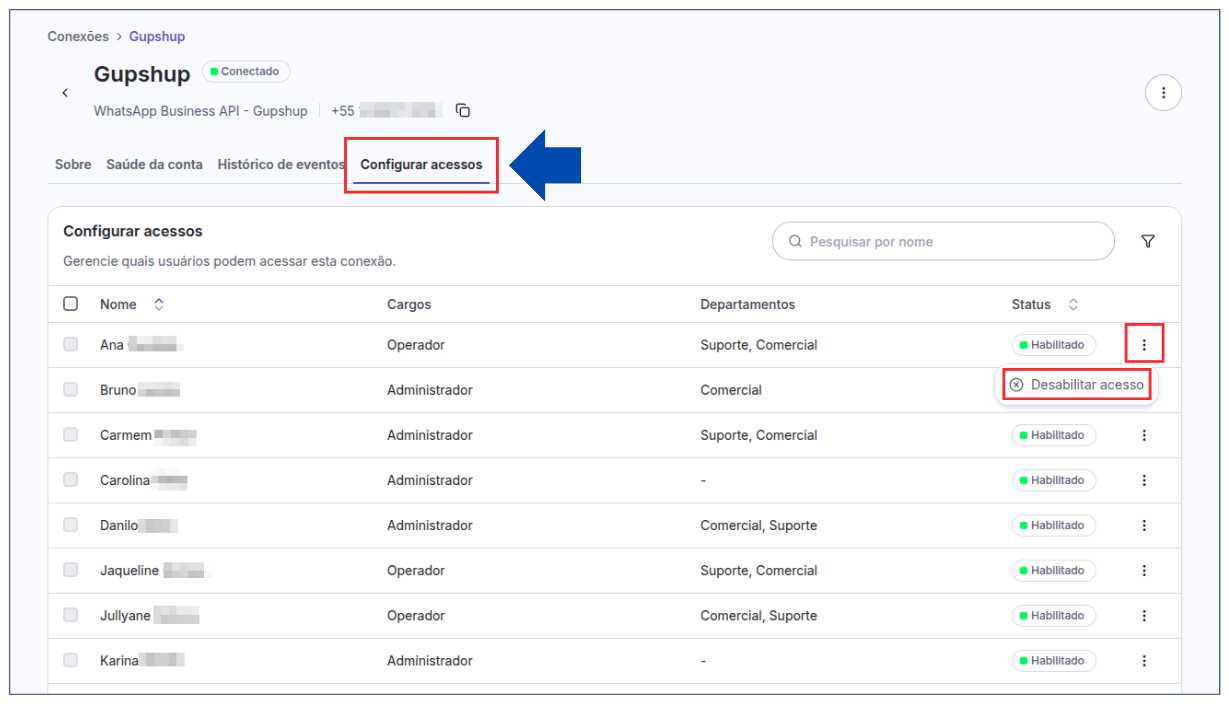
Task: Toggle the select-all checkbox in header
Action: pyautogui.click(x=71, y=304)
